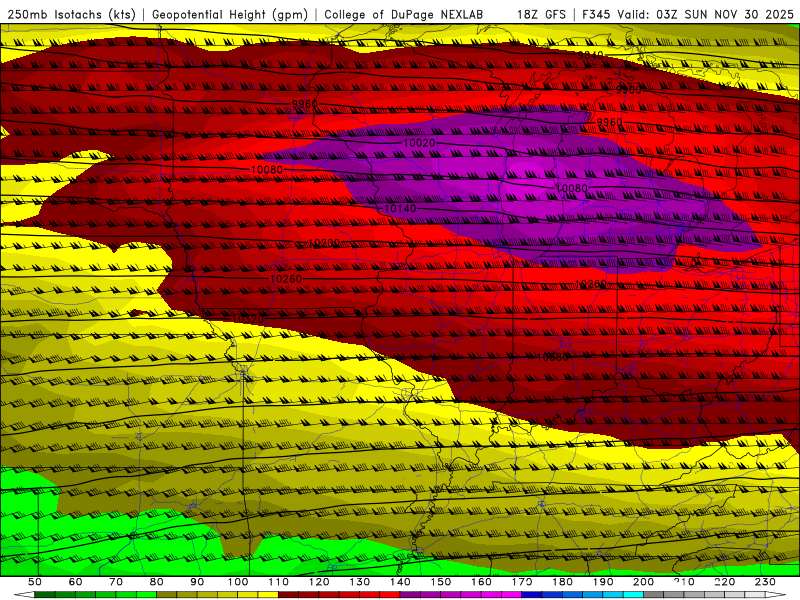The height and width of the screenshot is (600, 800).
Task: Click the 9840 height contour label
Action: (x=590, y=55)
